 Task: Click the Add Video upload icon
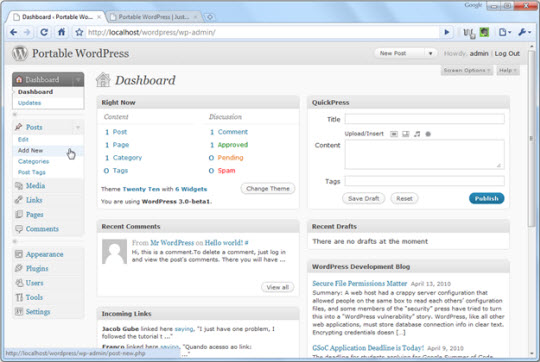(406, 134)
